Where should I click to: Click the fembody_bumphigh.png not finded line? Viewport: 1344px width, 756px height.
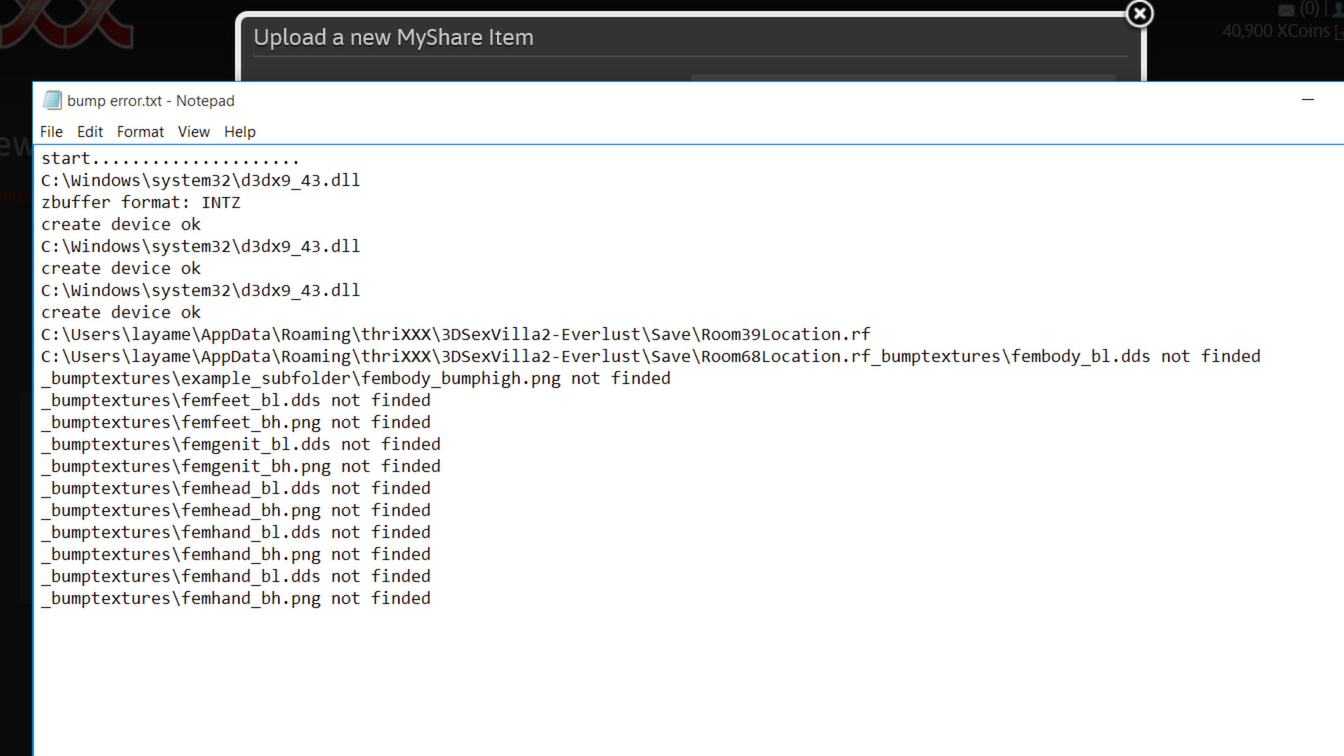tap(356, 378)
